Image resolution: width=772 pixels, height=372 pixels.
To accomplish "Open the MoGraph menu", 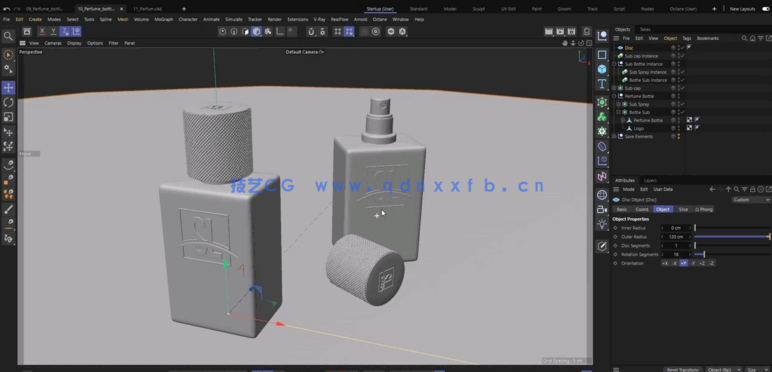I will coord(163,19).
